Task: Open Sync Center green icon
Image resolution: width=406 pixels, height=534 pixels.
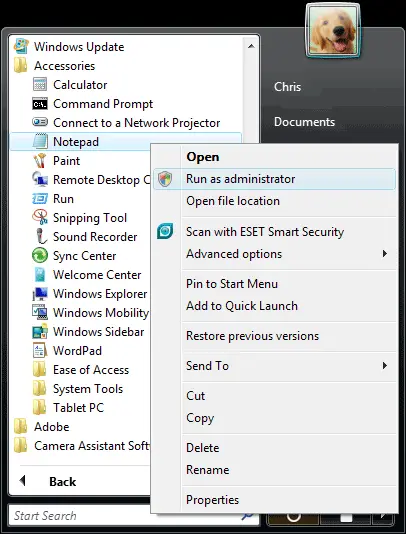Action: pyautogui.click(x=40, y=255)
